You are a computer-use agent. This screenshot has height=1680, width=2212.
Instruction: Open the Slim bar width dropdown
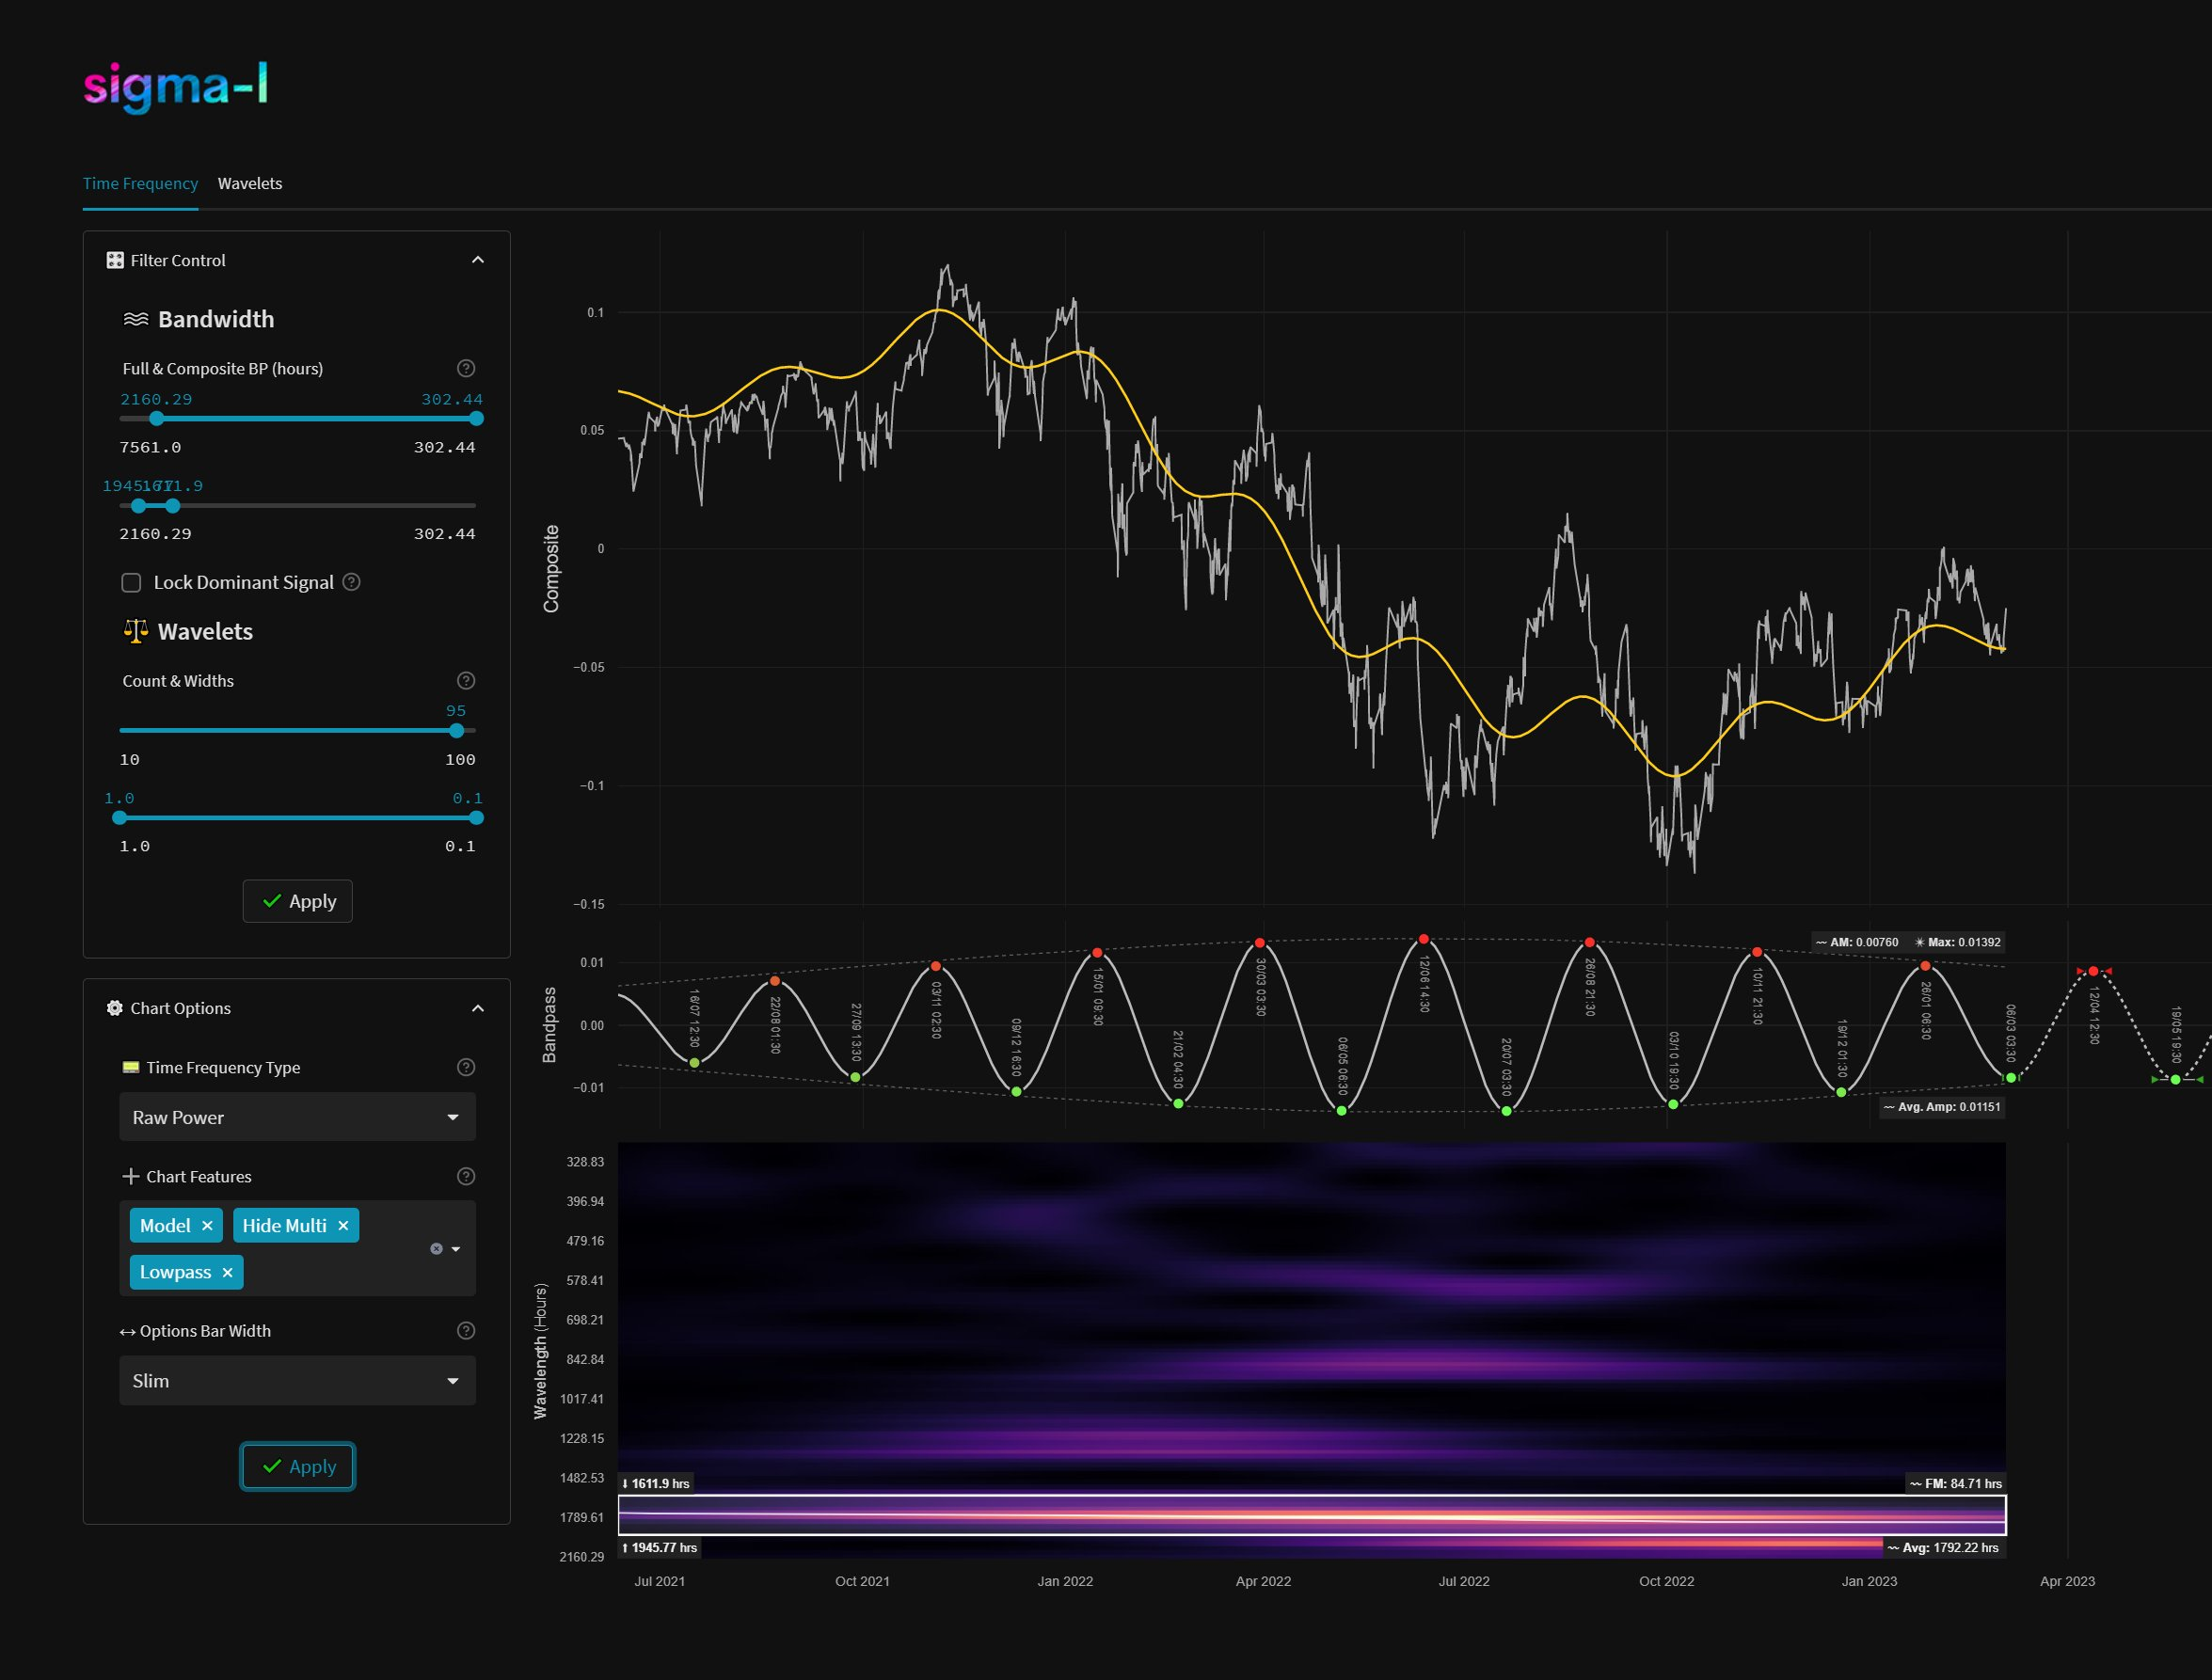pyautogui.click(x=297, y=1380)
